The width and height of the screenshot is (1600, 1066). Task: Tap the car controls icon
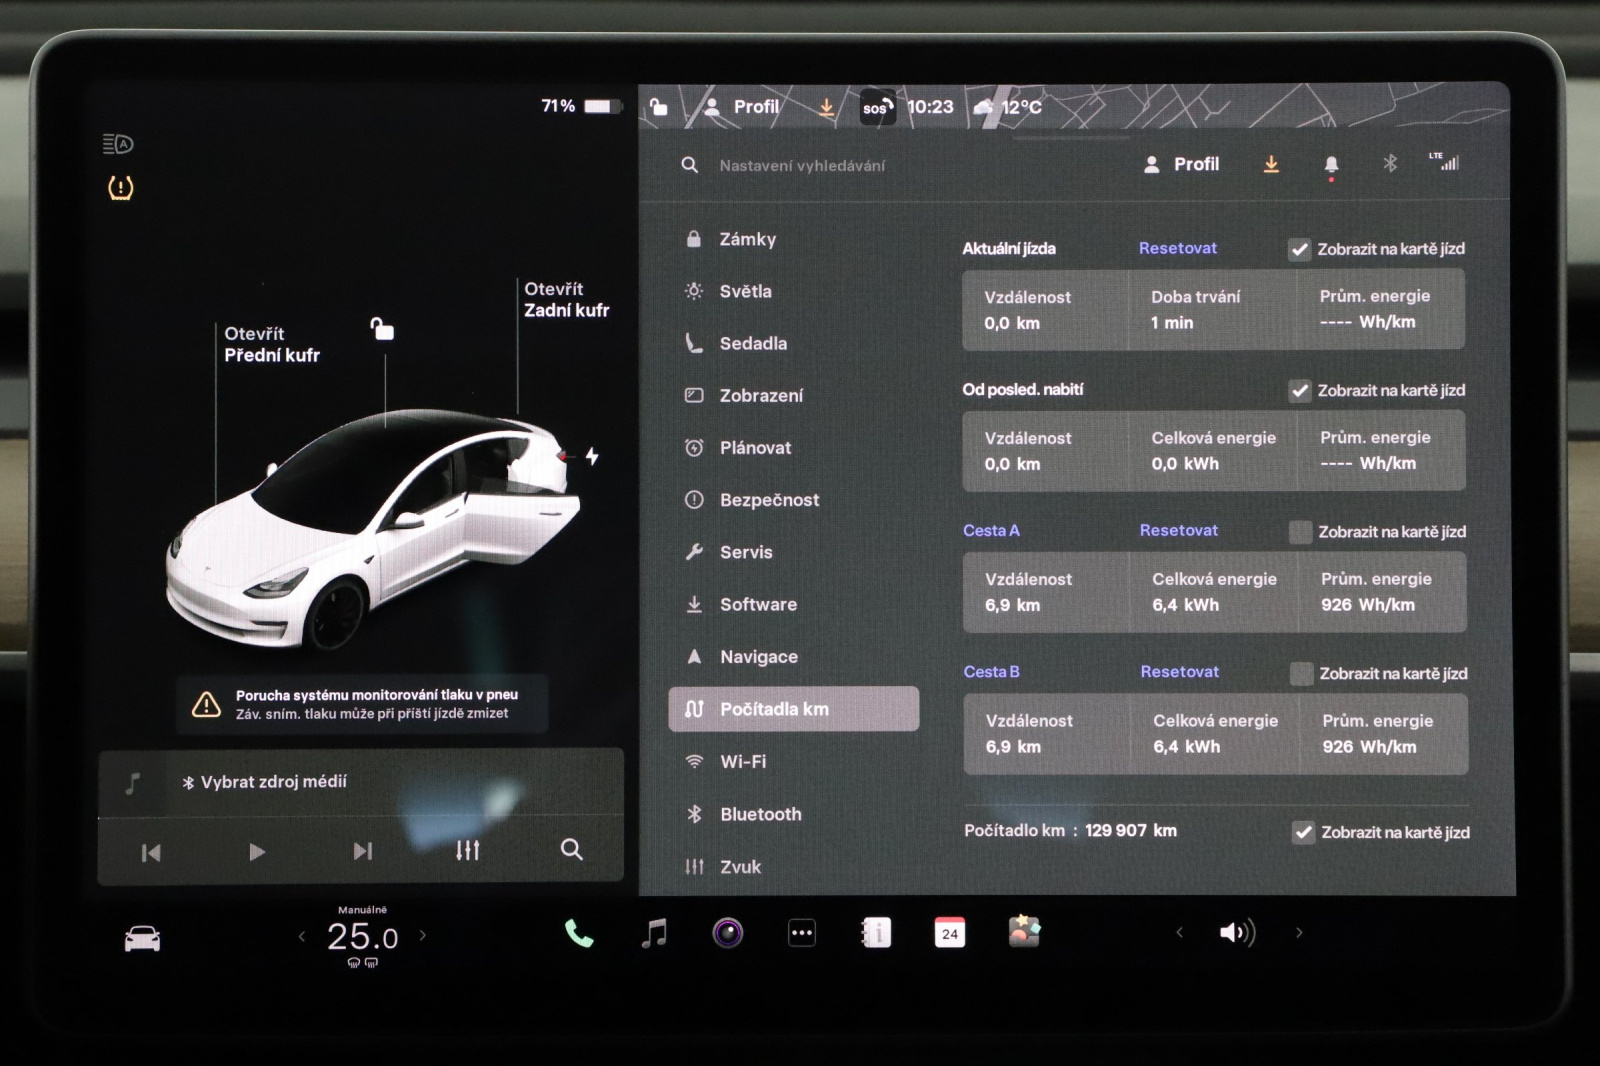pyautogui.click(x=142, y=938)
